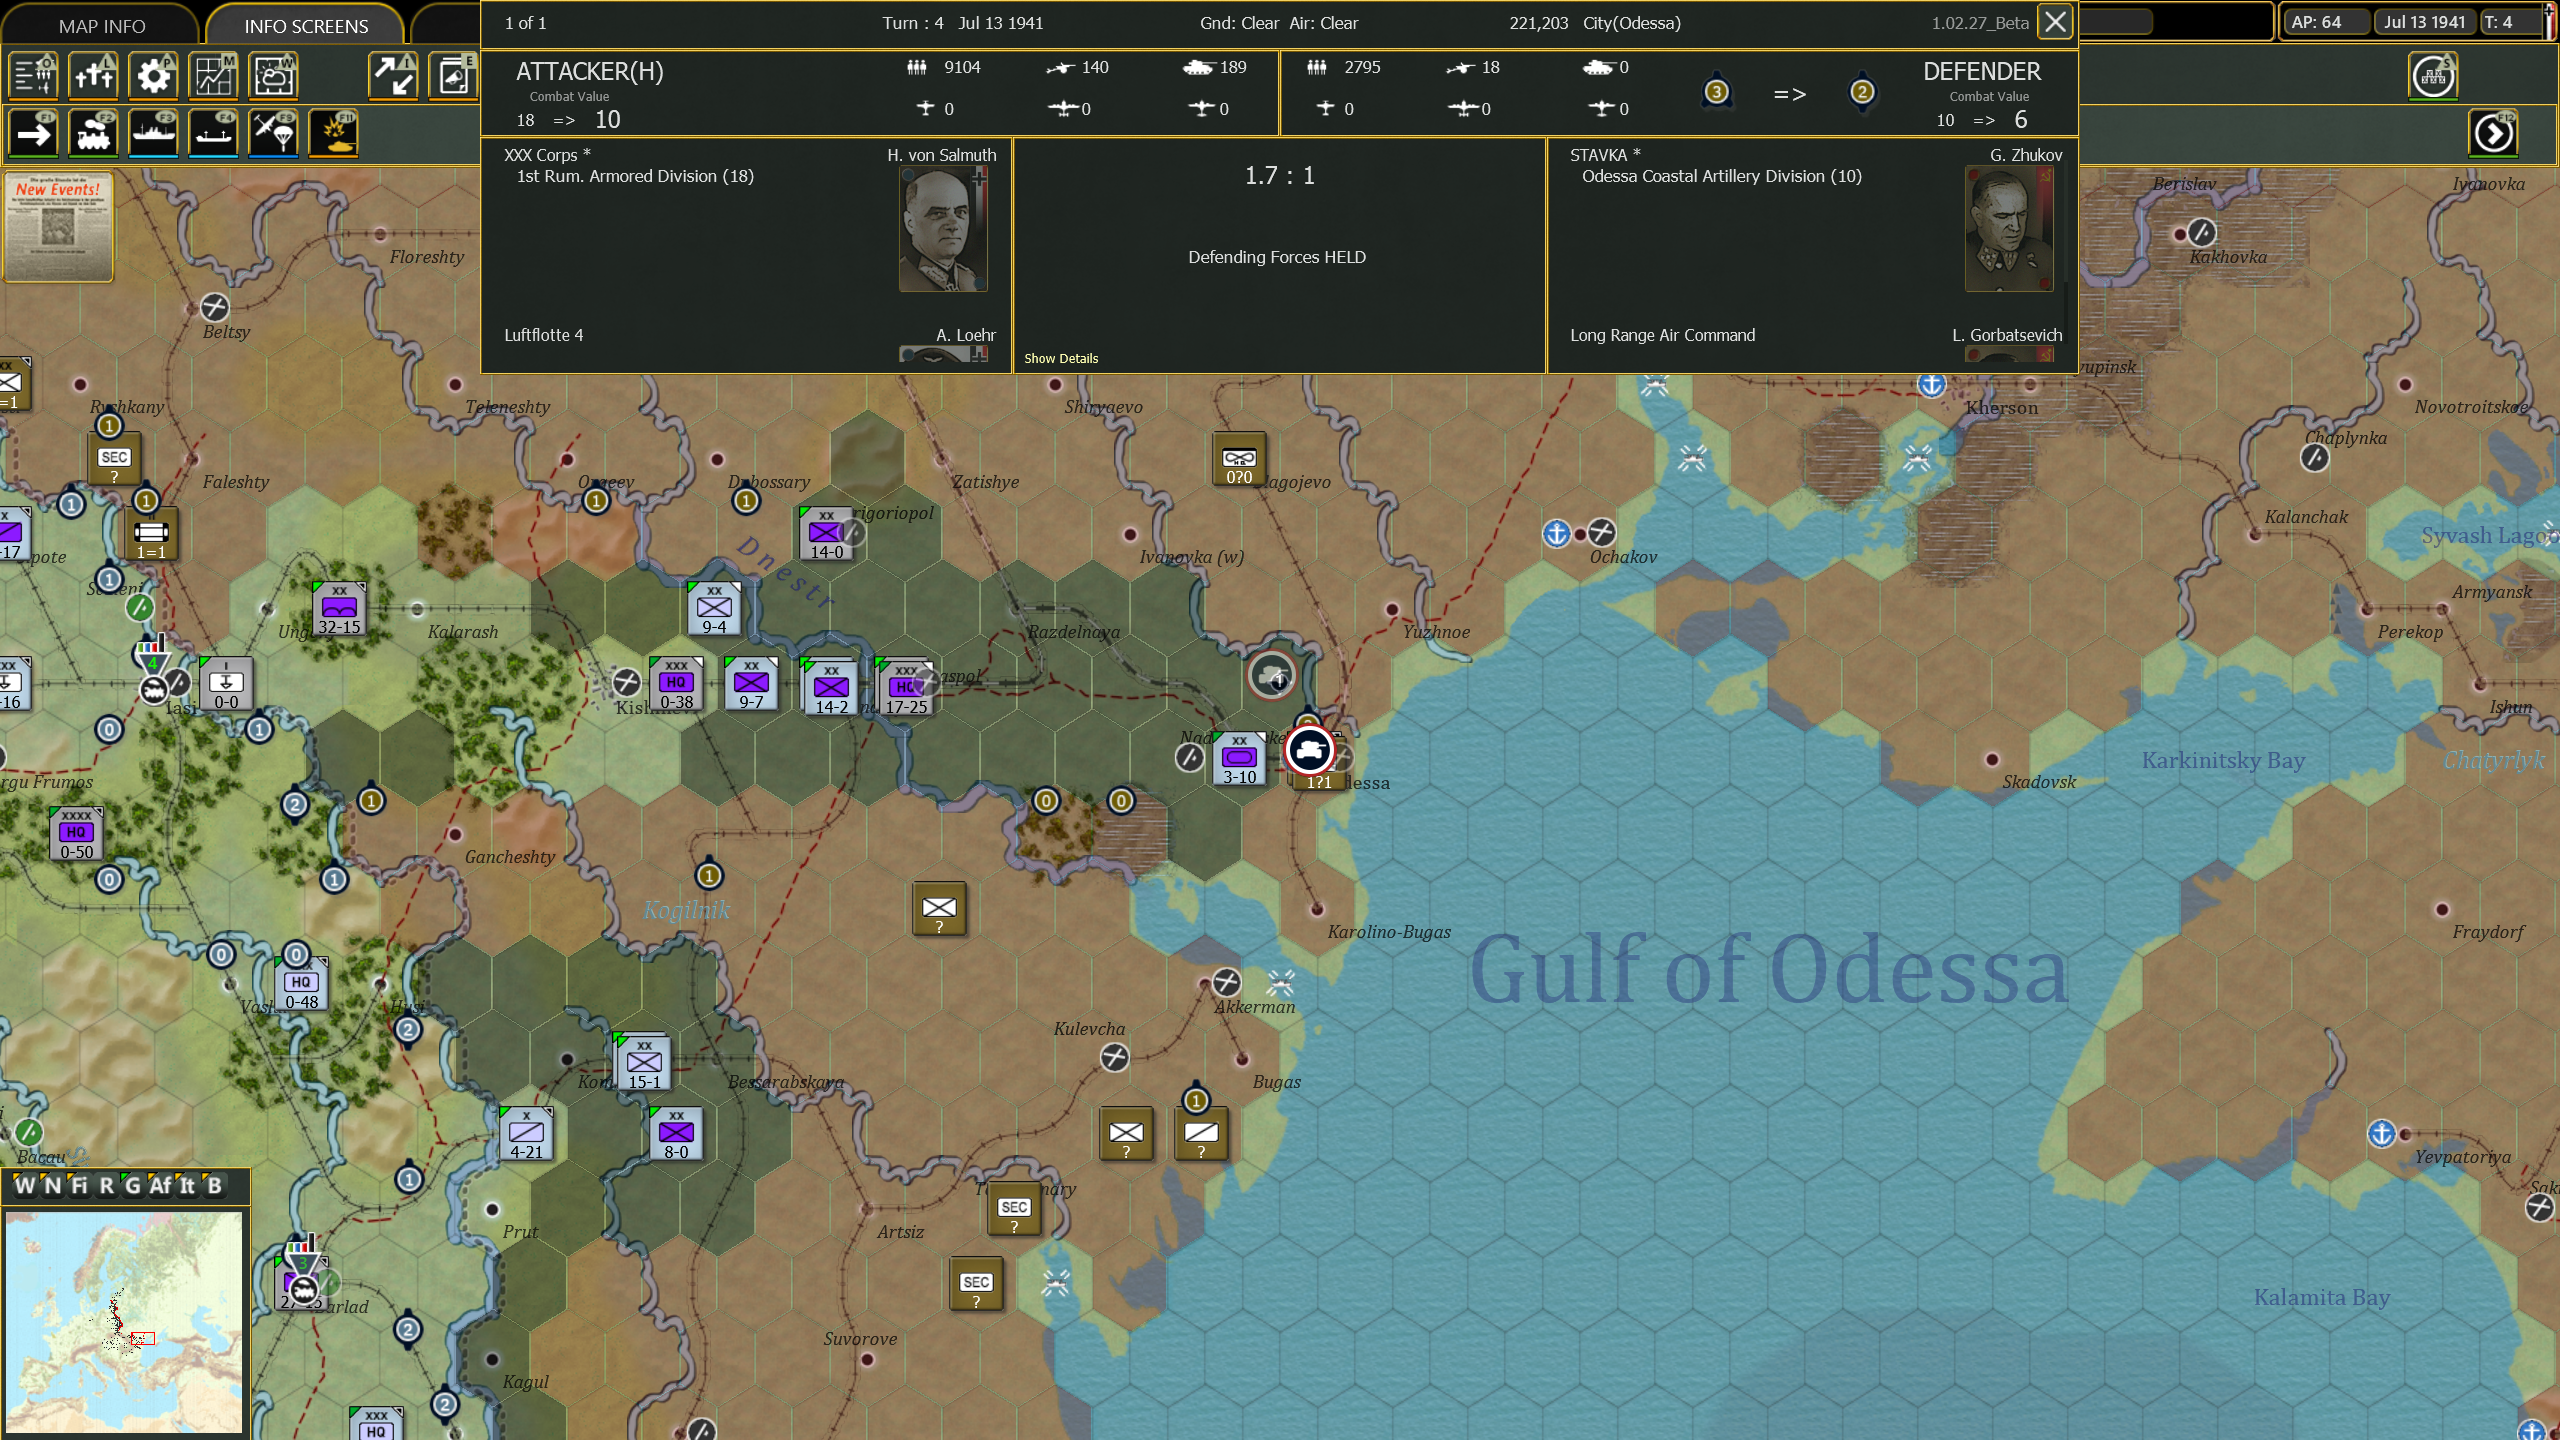Click the End Turn arrow icon (F12)
Image resolution: width=2560 pixels, height=1440 pixels.
click(x=2494, y=134)
